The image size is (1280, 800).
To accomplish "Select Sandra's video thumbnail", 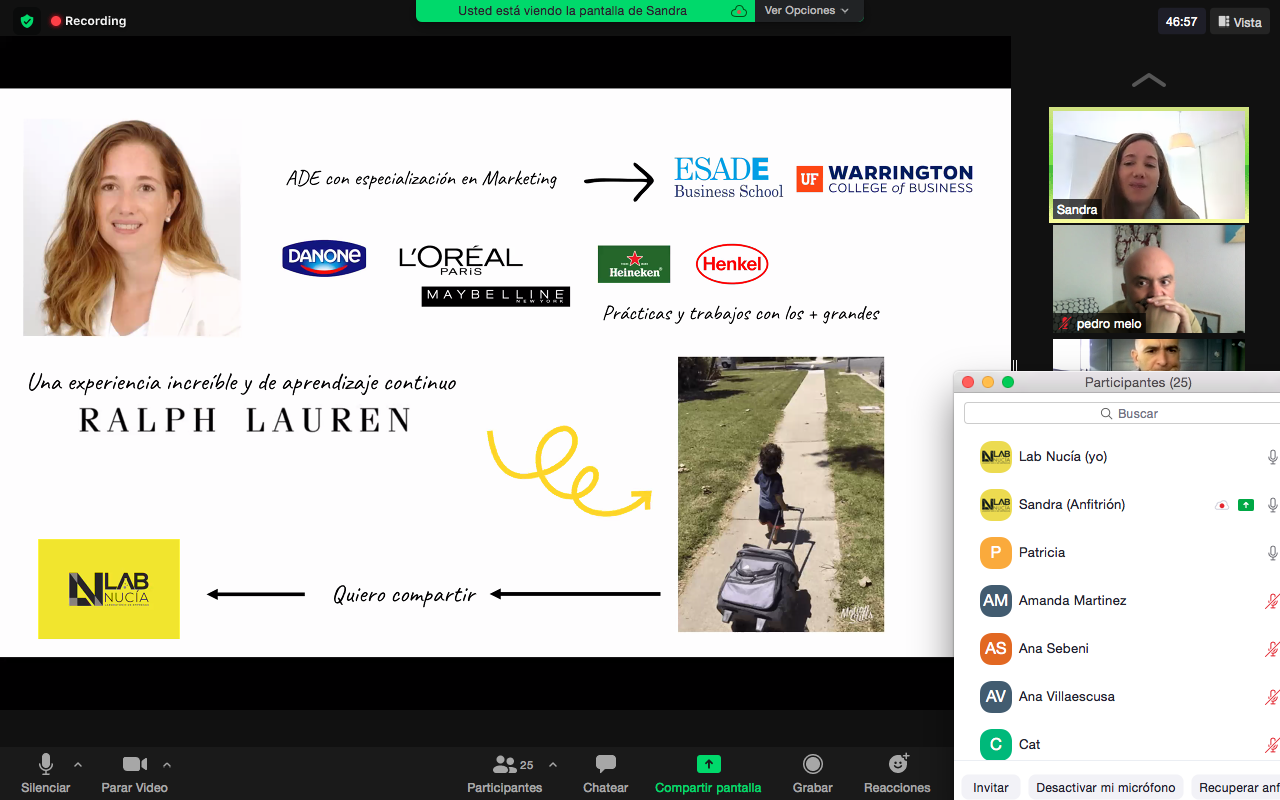I will 1149,165.
